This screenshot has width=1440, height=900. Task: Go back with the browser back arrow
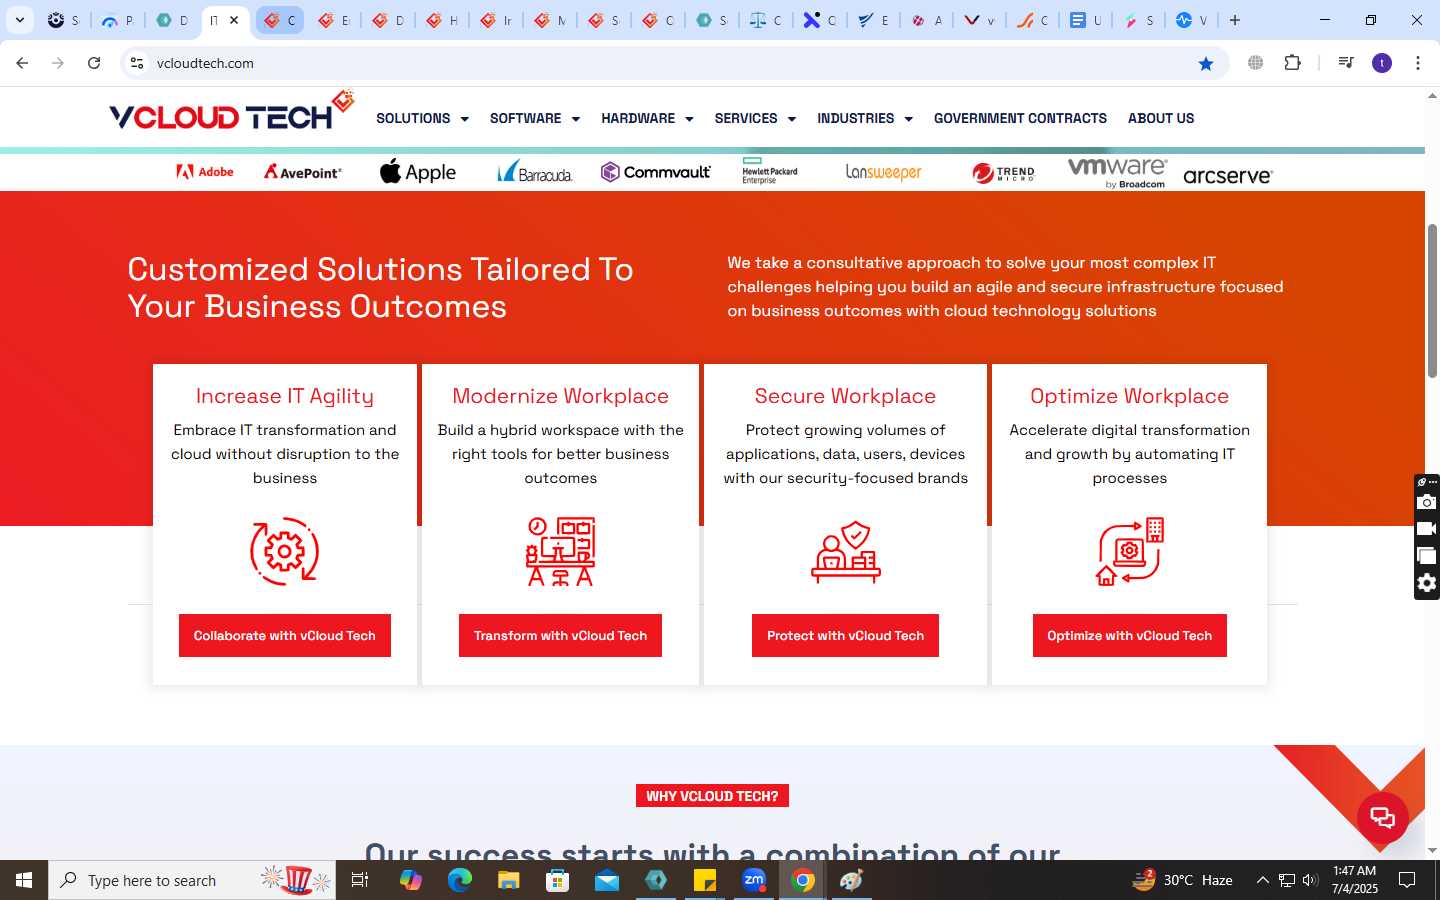pos(22,63)
